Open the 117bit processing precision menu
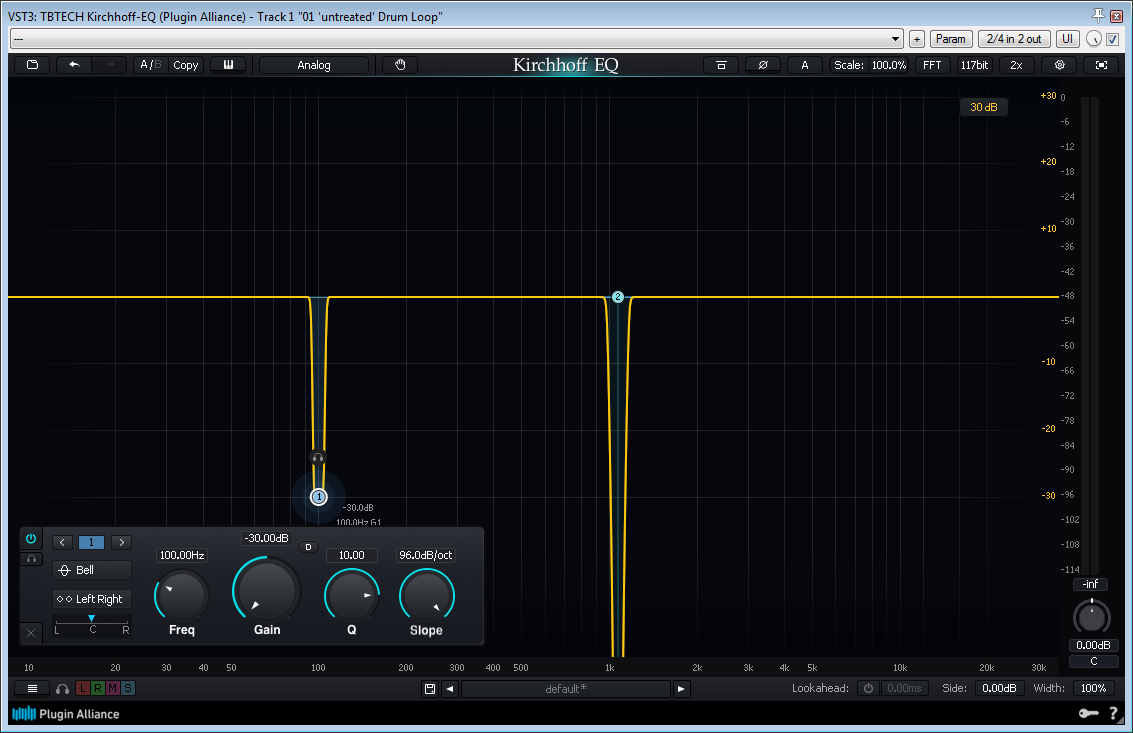 [974, 65]
